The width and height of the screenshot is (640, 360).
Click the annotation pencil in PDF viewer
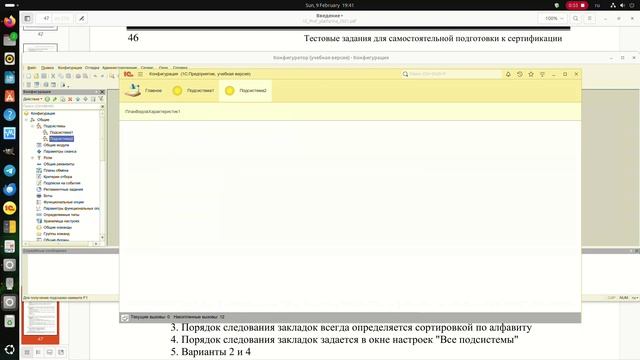[82, 18]
